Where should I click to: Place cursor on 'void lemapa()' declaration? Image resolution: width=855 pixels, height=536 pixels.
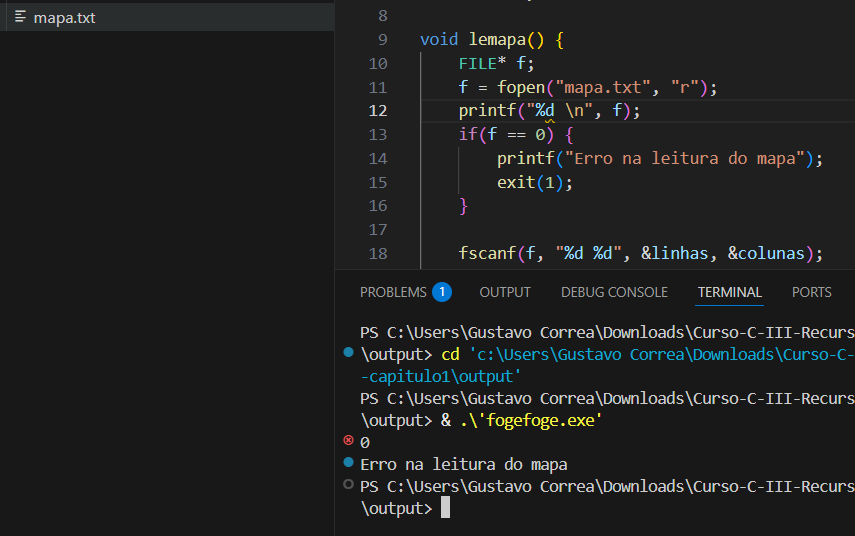491,40
